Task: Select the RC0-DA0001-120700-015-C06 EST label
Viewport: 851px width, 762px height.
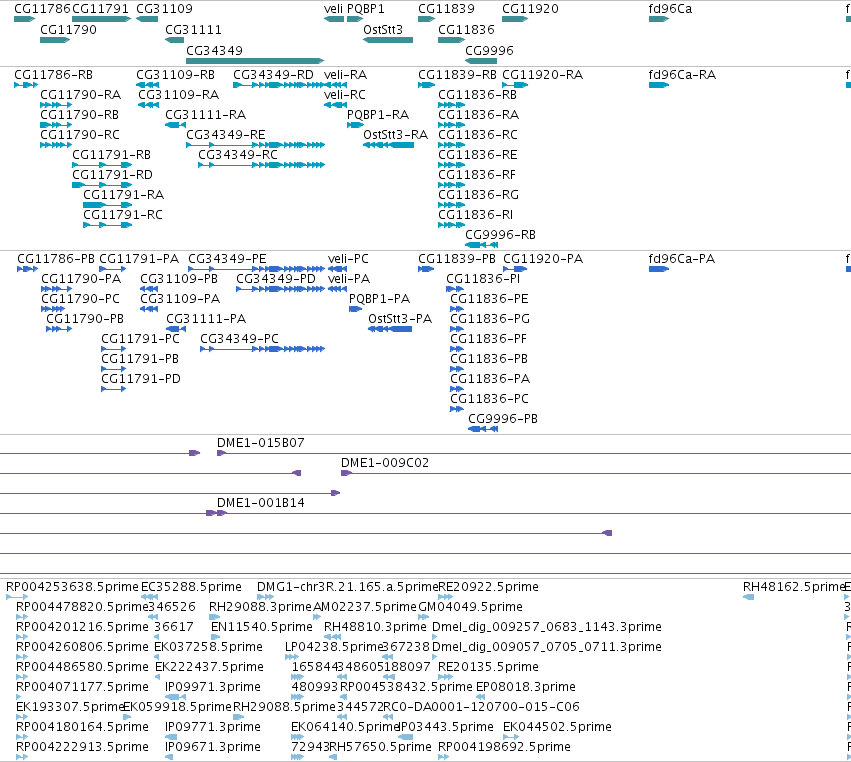Action: pyautogui.click(x=481, y=707)
